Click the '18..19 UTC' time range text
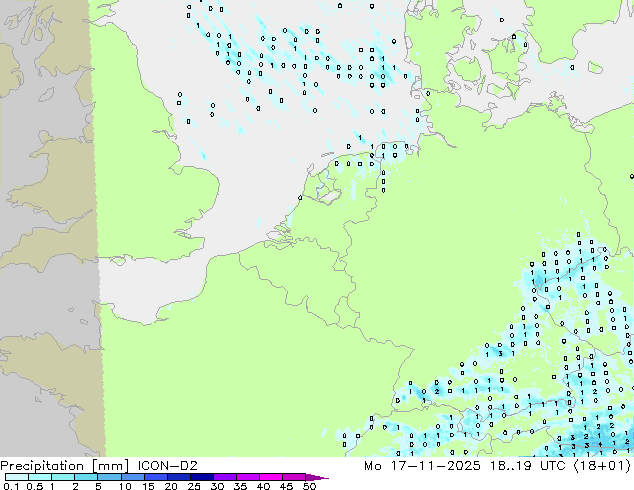This screenshot has height=490, width=634. point(528,466)
